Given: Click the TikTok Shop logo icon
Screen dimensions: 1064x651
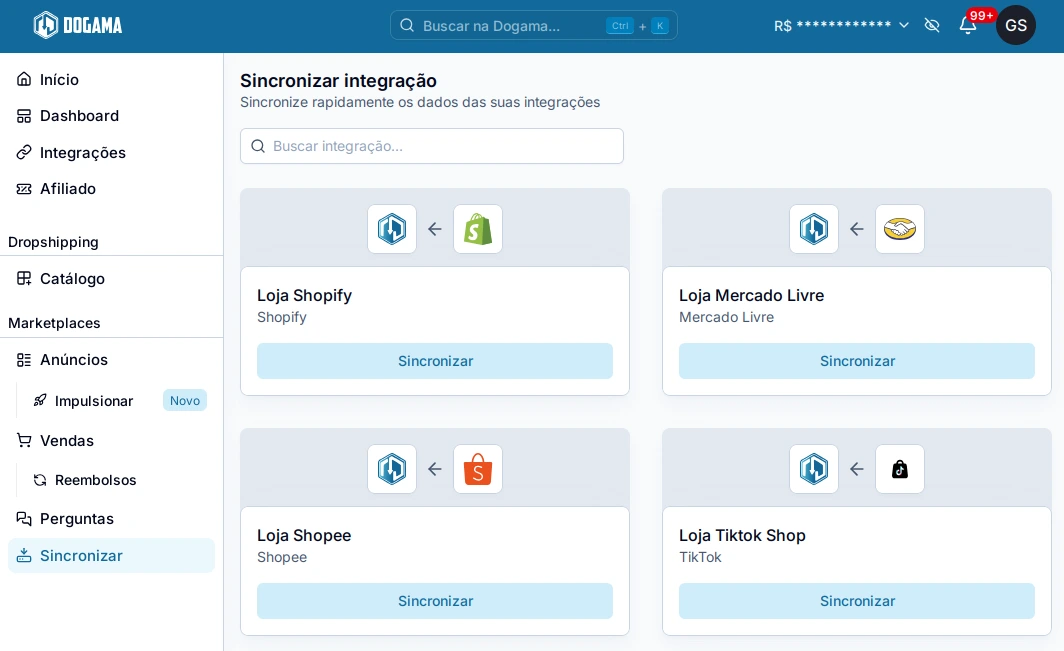Looking at the screenshot, I should [x=900, y=469].
